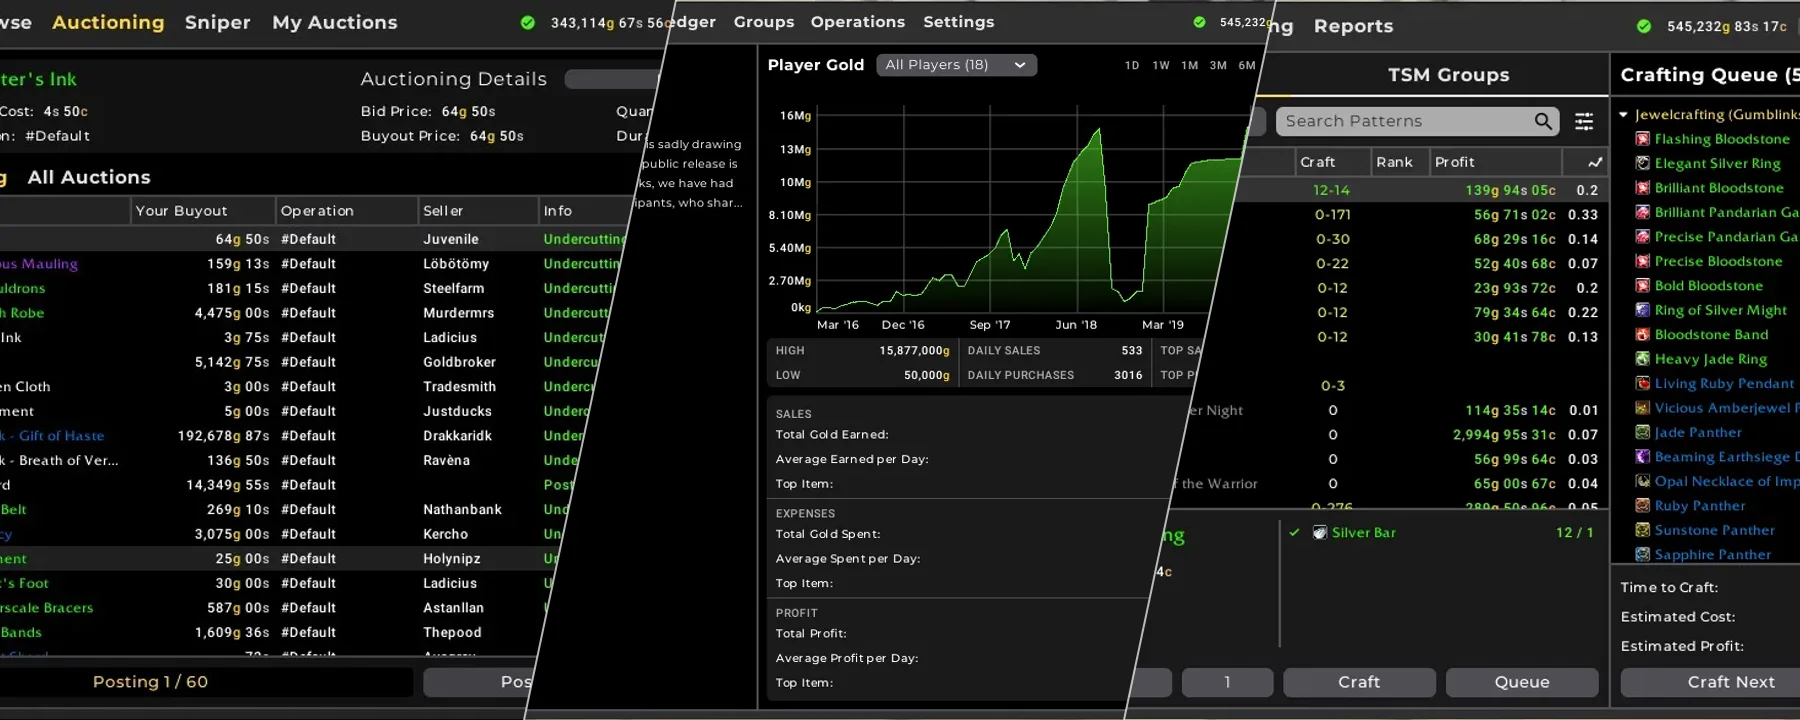The height and width of the screenshot is (720, 1800).
Task: Click the Heavy Jade Ring item icon
Action: 1642,359
